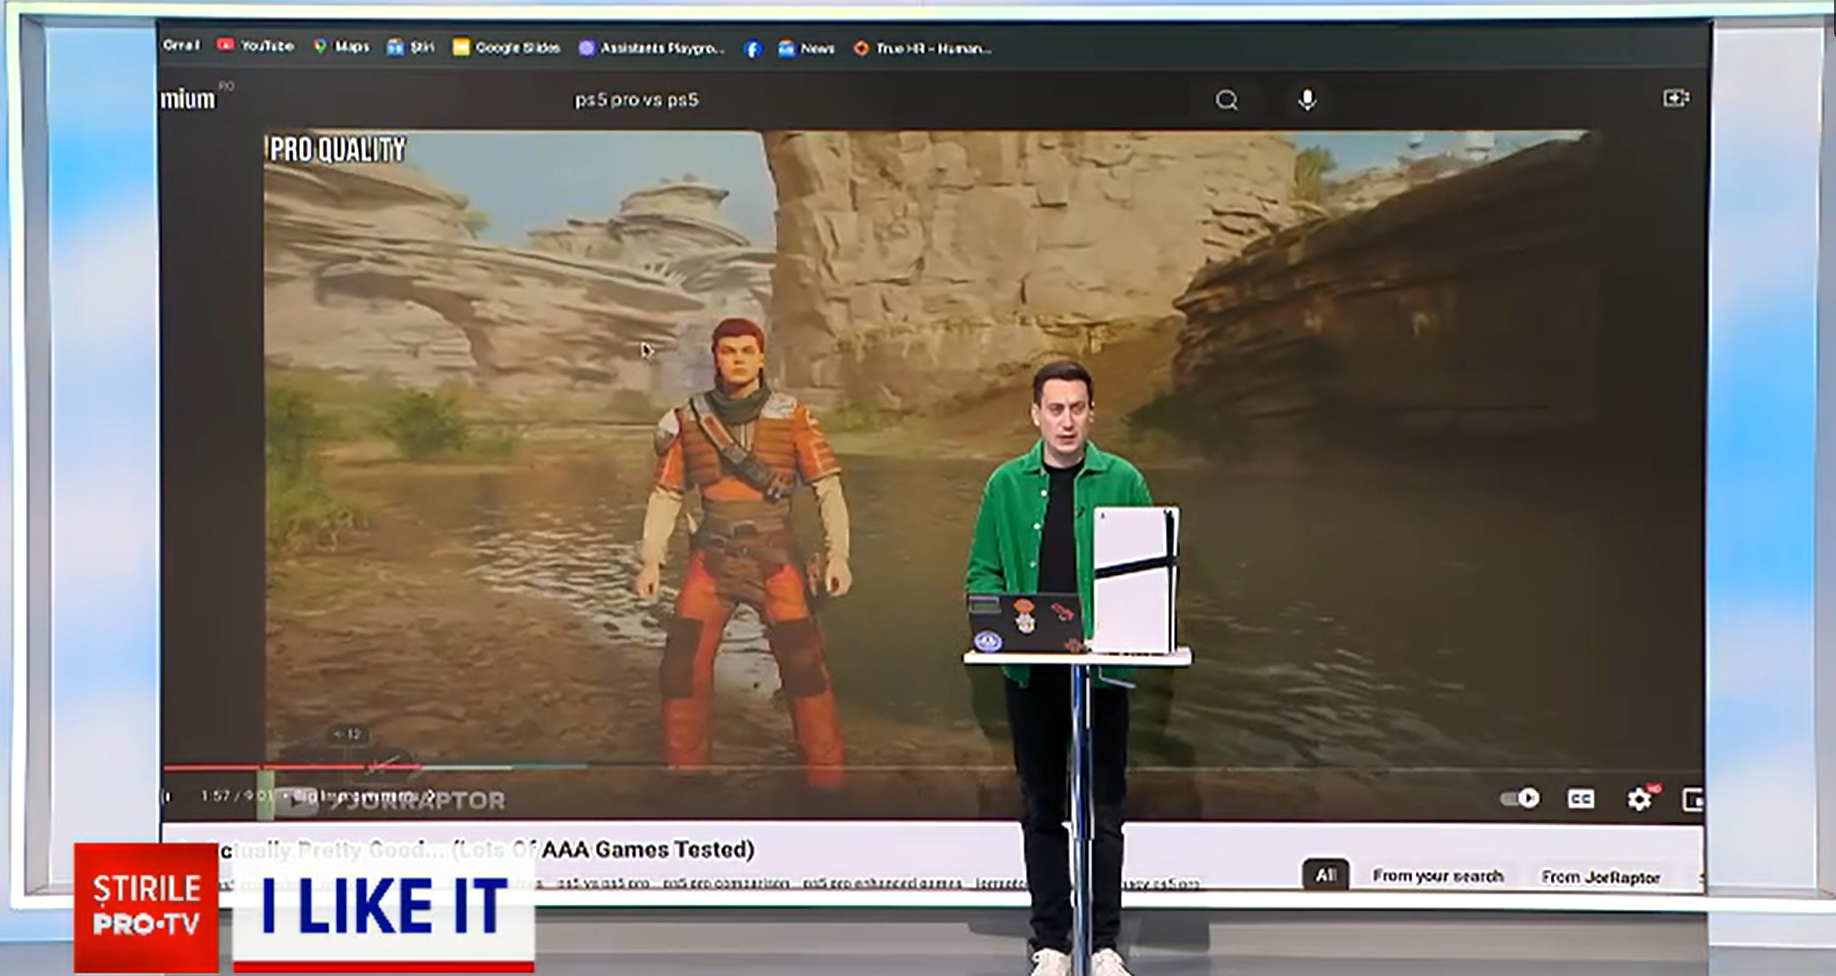1836x976 pixels.
Task: Open the Assistants Playground bookmark
Action: (652, 46)
